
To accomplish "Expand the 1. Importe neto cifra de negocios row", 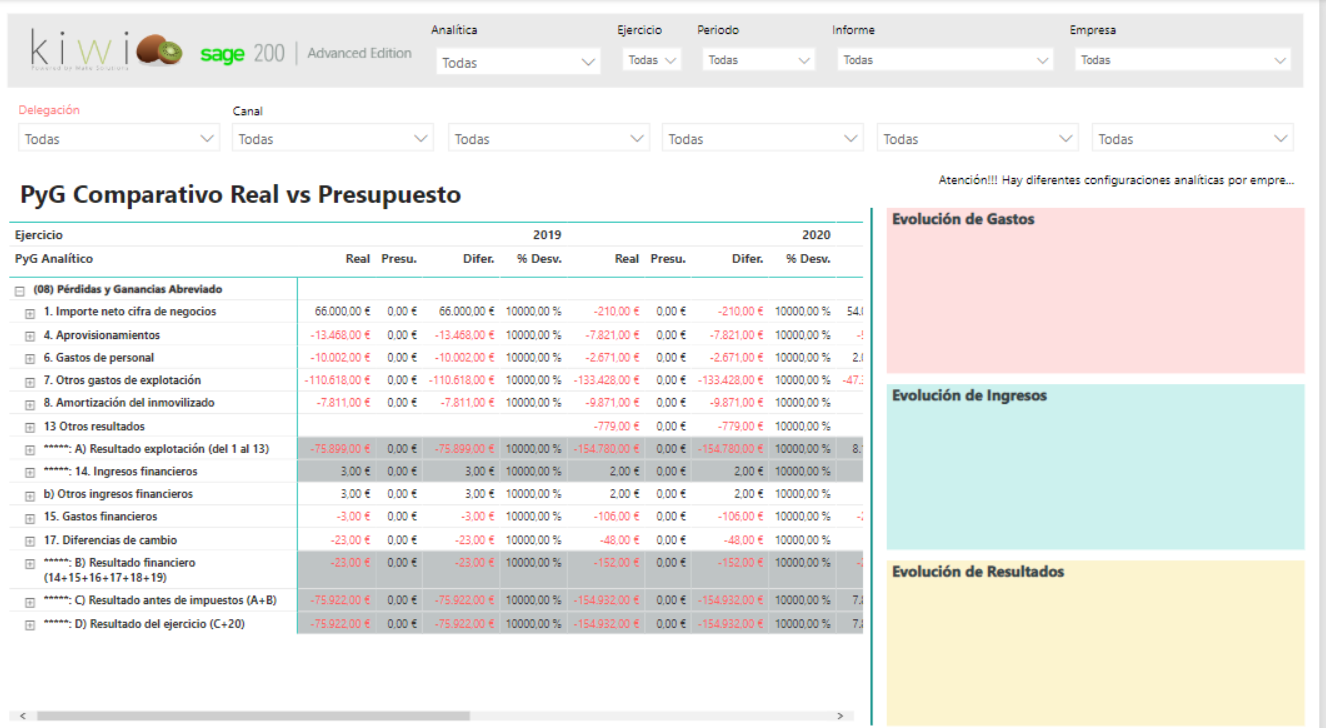I will (30, 313).
